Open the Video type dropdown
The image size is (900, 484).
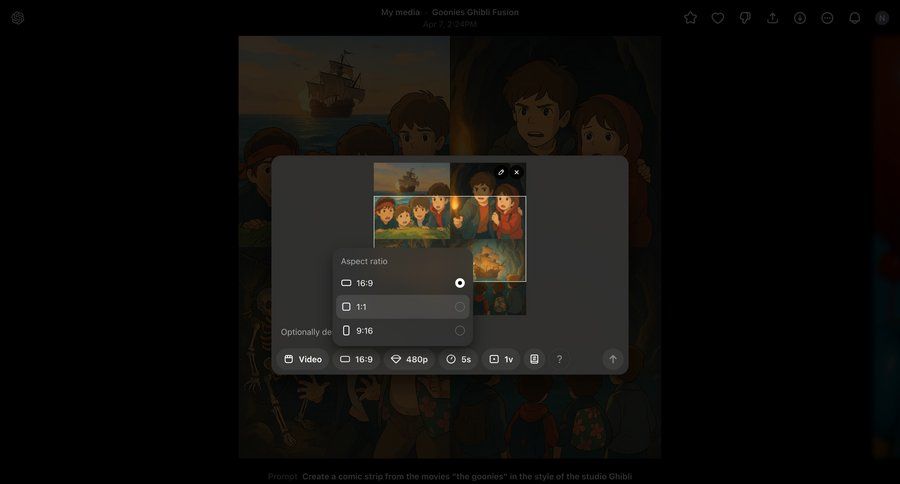point(303,359)
